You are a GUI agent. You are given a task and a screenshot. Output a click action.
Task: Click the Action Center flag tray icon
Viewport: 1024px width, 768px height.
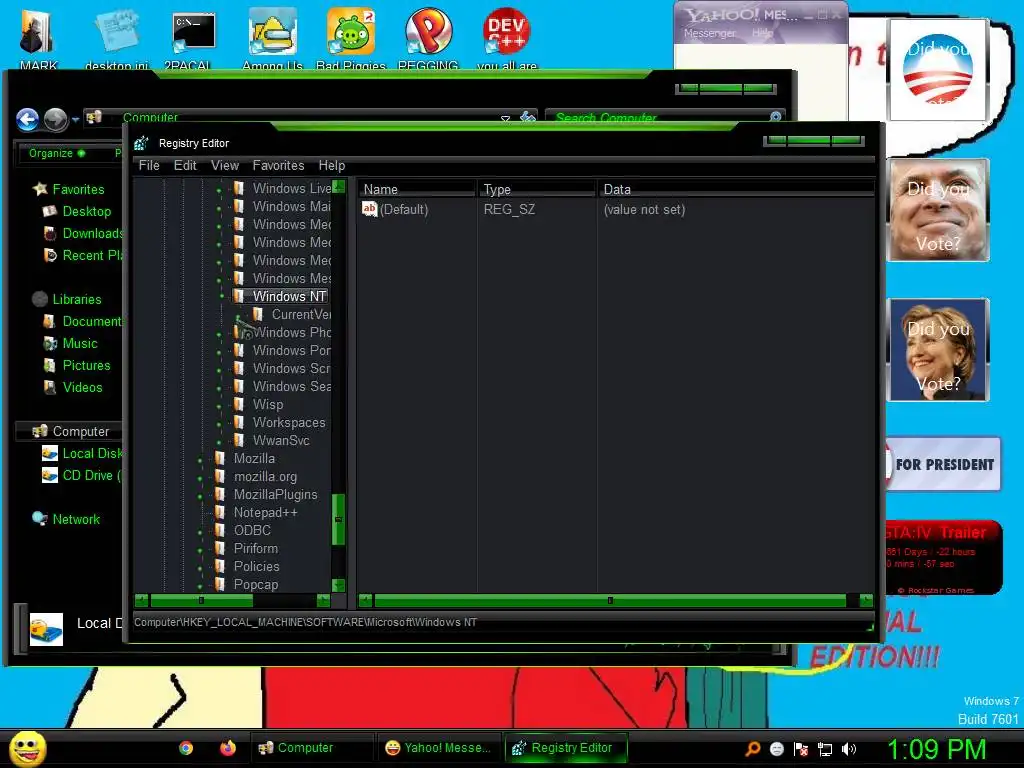point(801,749)
